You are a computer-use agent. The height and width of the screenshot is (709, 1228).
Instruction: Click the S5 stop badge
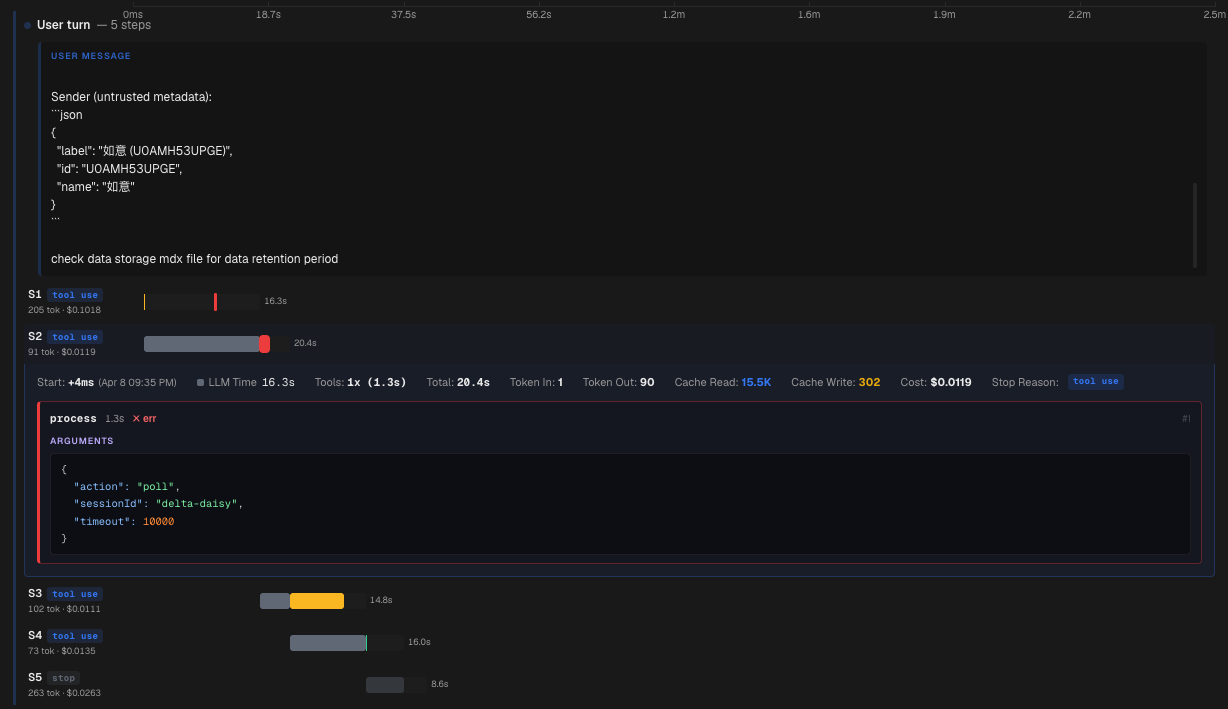[63, 678]
